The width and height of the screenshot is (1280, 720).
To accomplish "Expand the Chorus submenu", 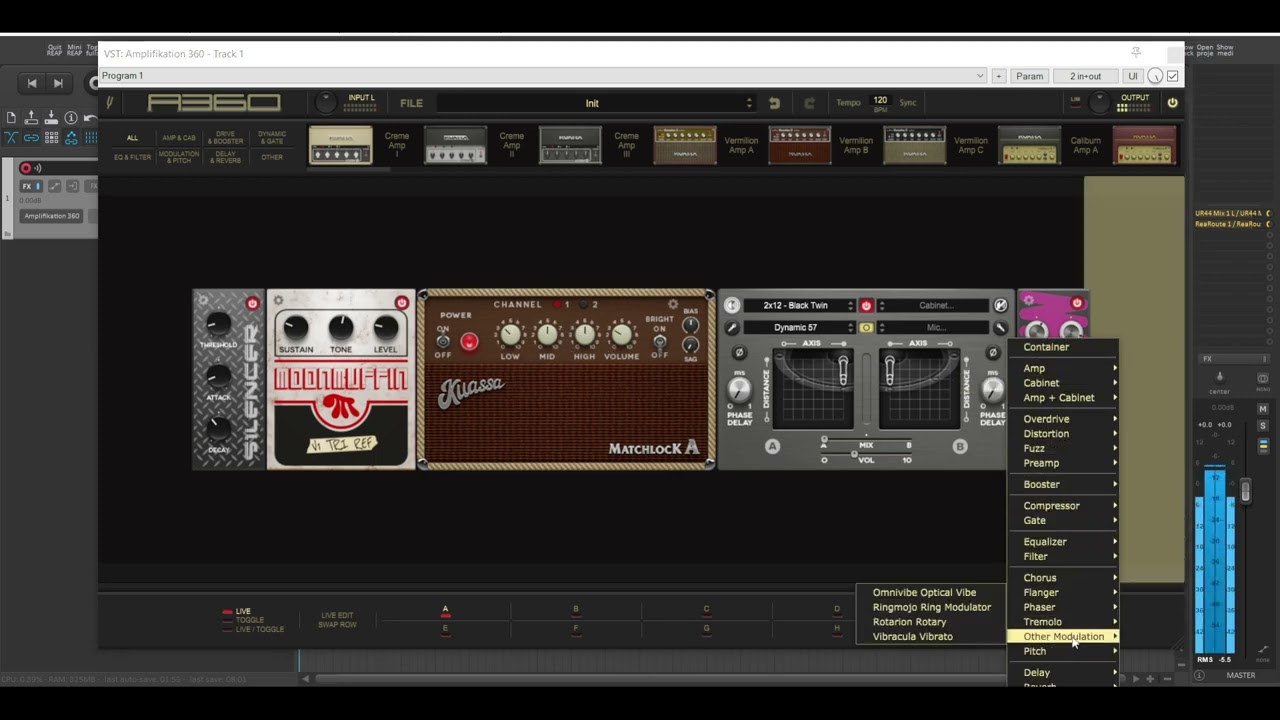I will [1064, 578].
